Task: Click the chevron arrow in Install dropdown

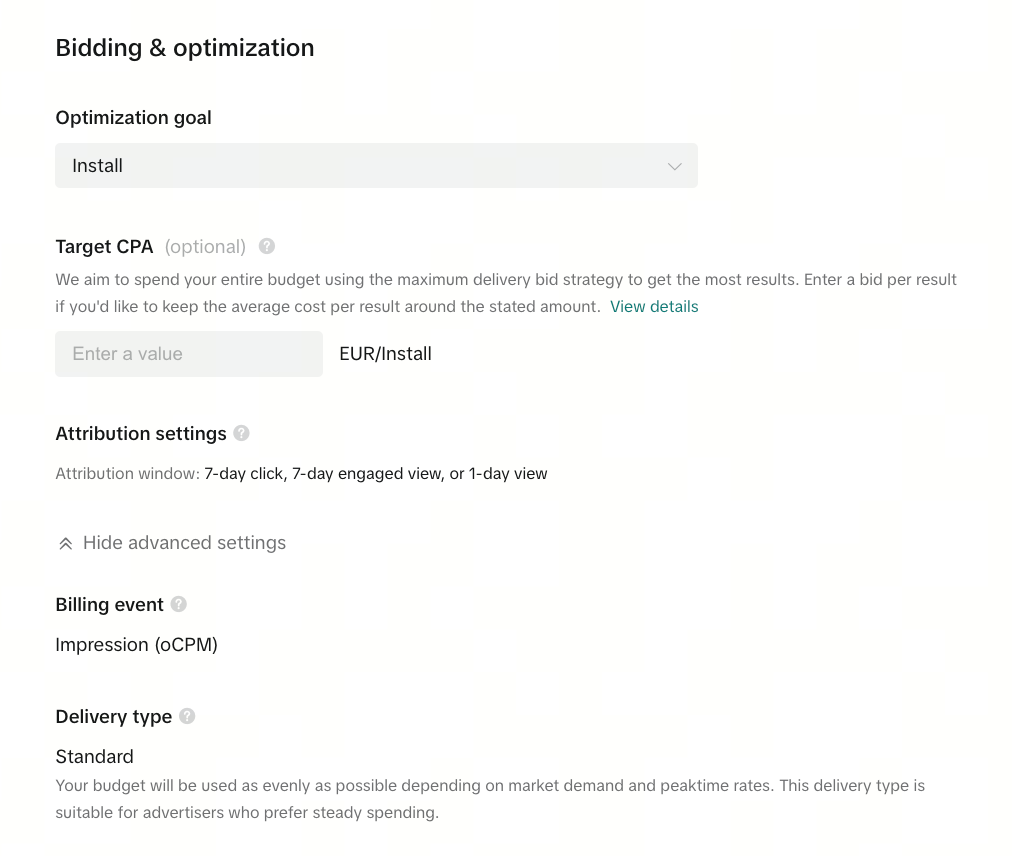Action: [674, 167]
